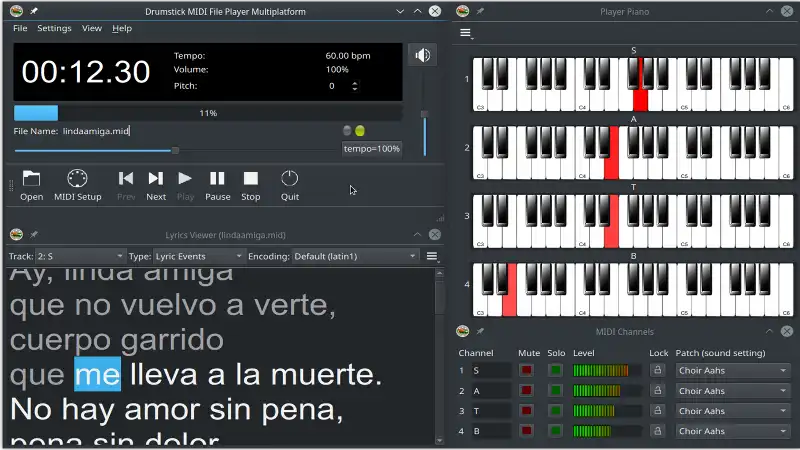Mute channel 3 T
The width and height of the screenshot is (800, 450).
[526, 410]
